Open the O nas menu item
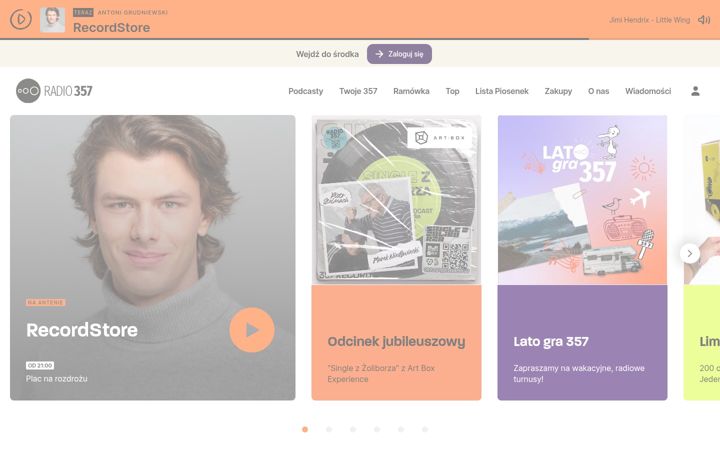 (x=599, y=91)
